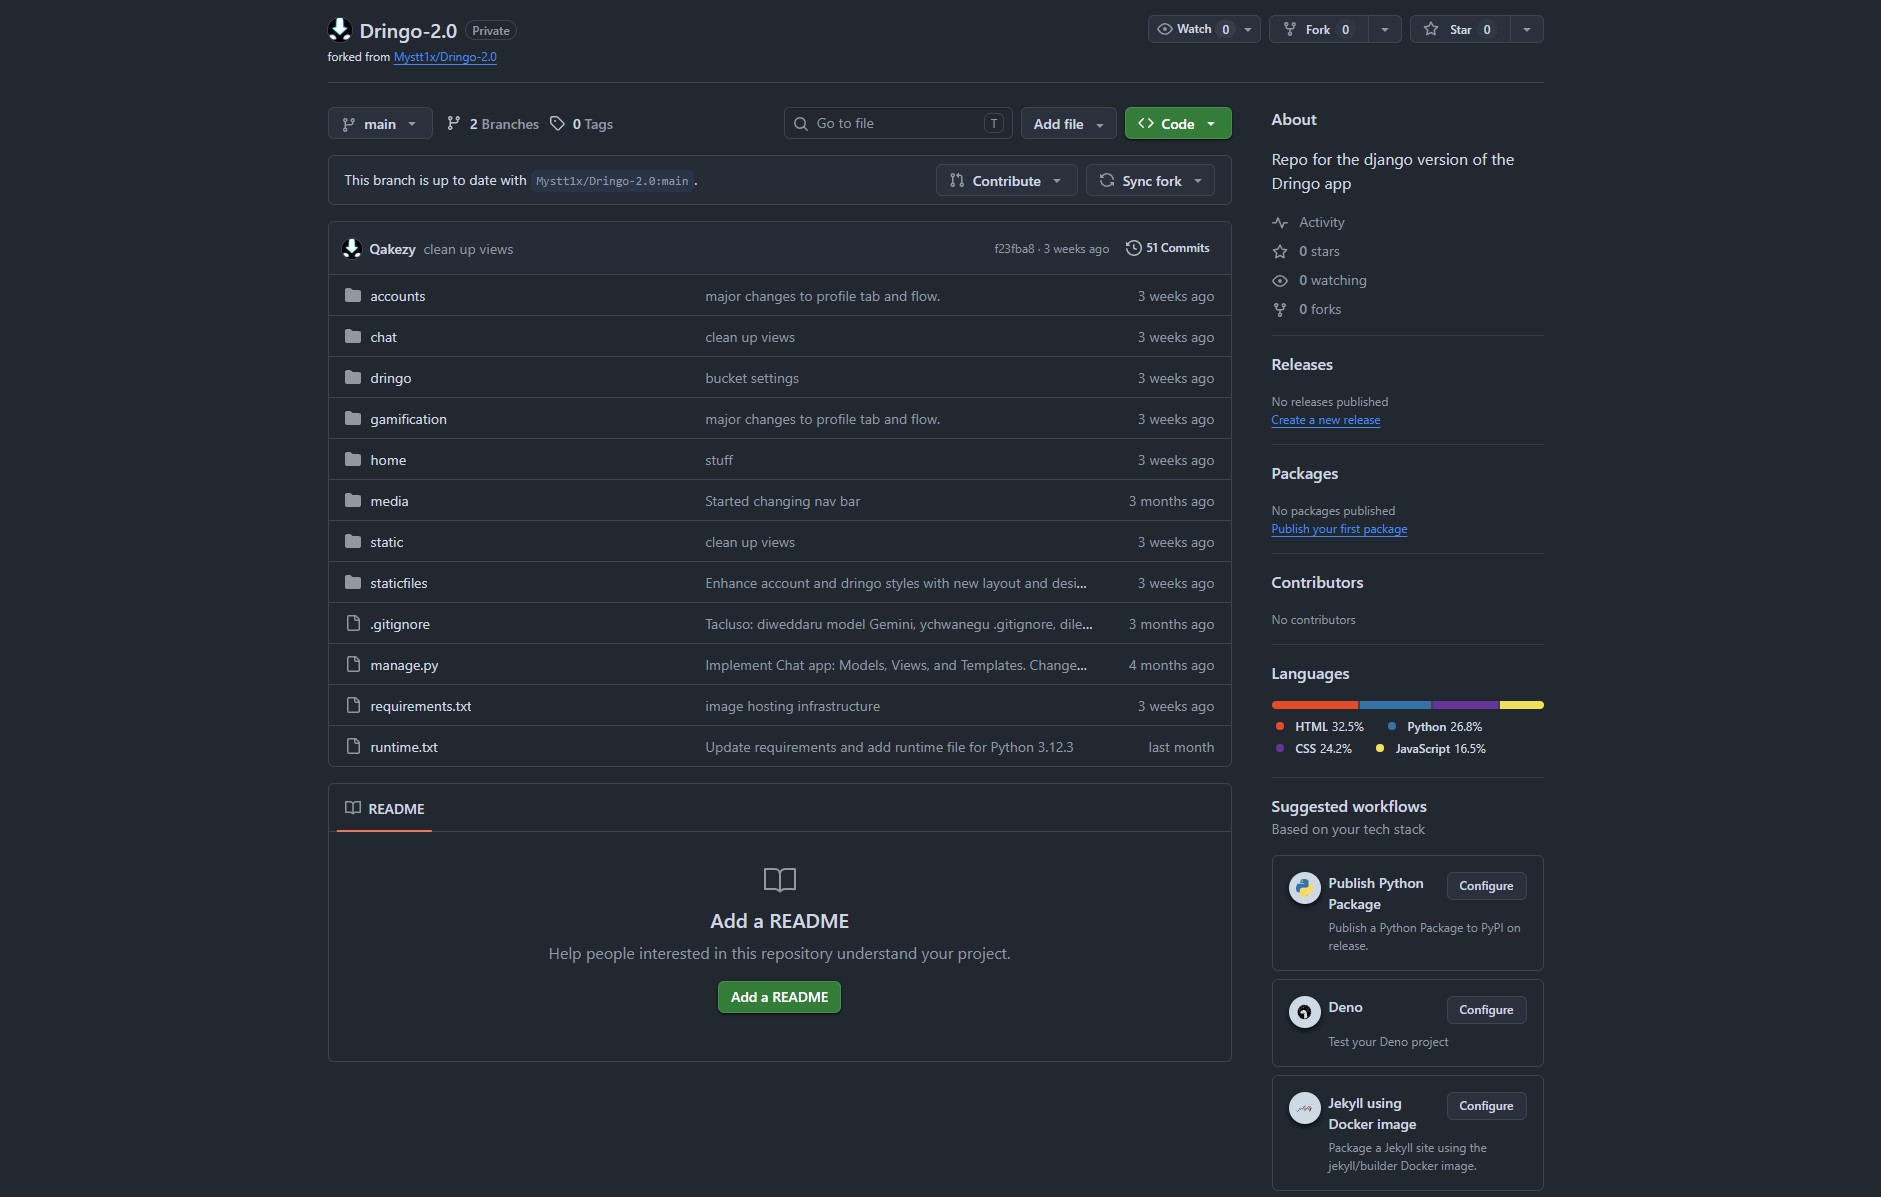This screenshot has width=1881, height=1197.
Task: Click the folder icon beside static
Action: click(353, 541)
